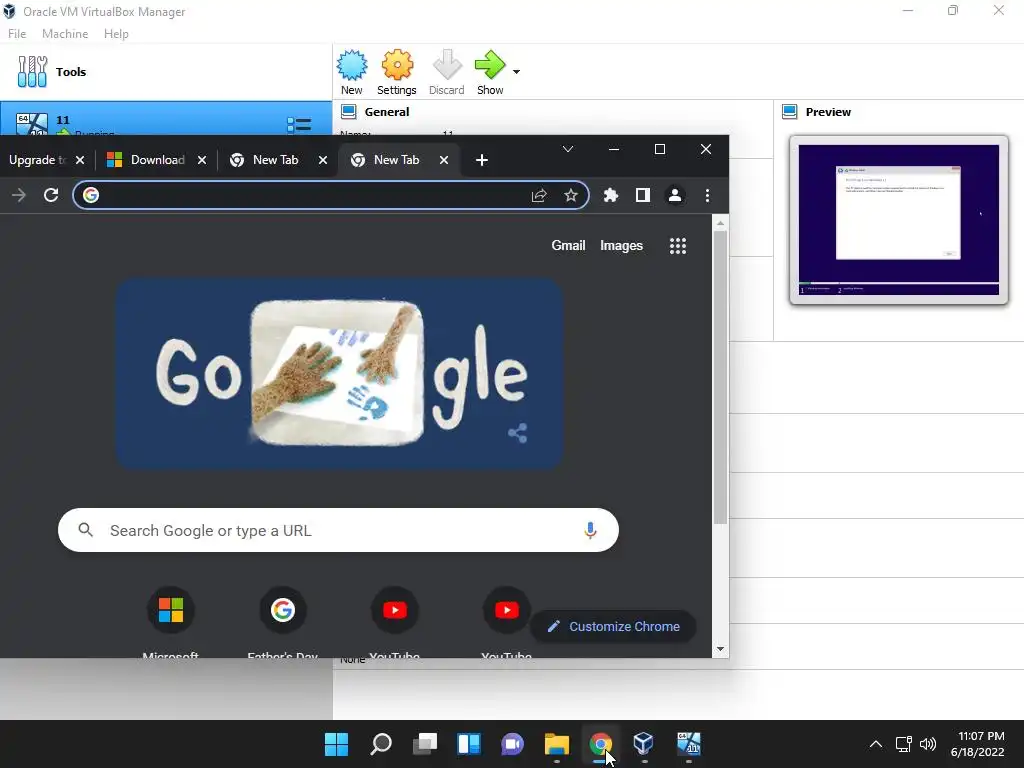Open the Machine menu in VirtualBox

click(x=65, y=34)
